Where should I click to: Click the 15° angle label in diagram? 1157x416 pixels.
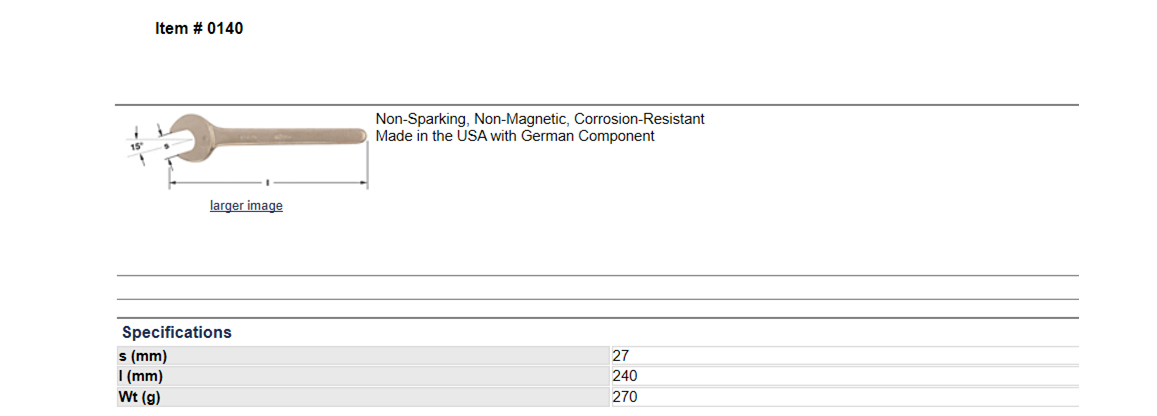(x=137, y=147)
